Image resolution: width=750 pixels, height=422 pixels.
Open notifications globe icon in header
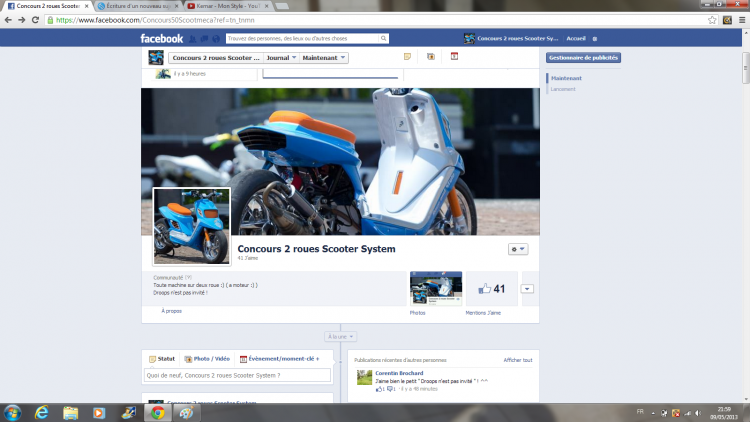coord(216,39)
